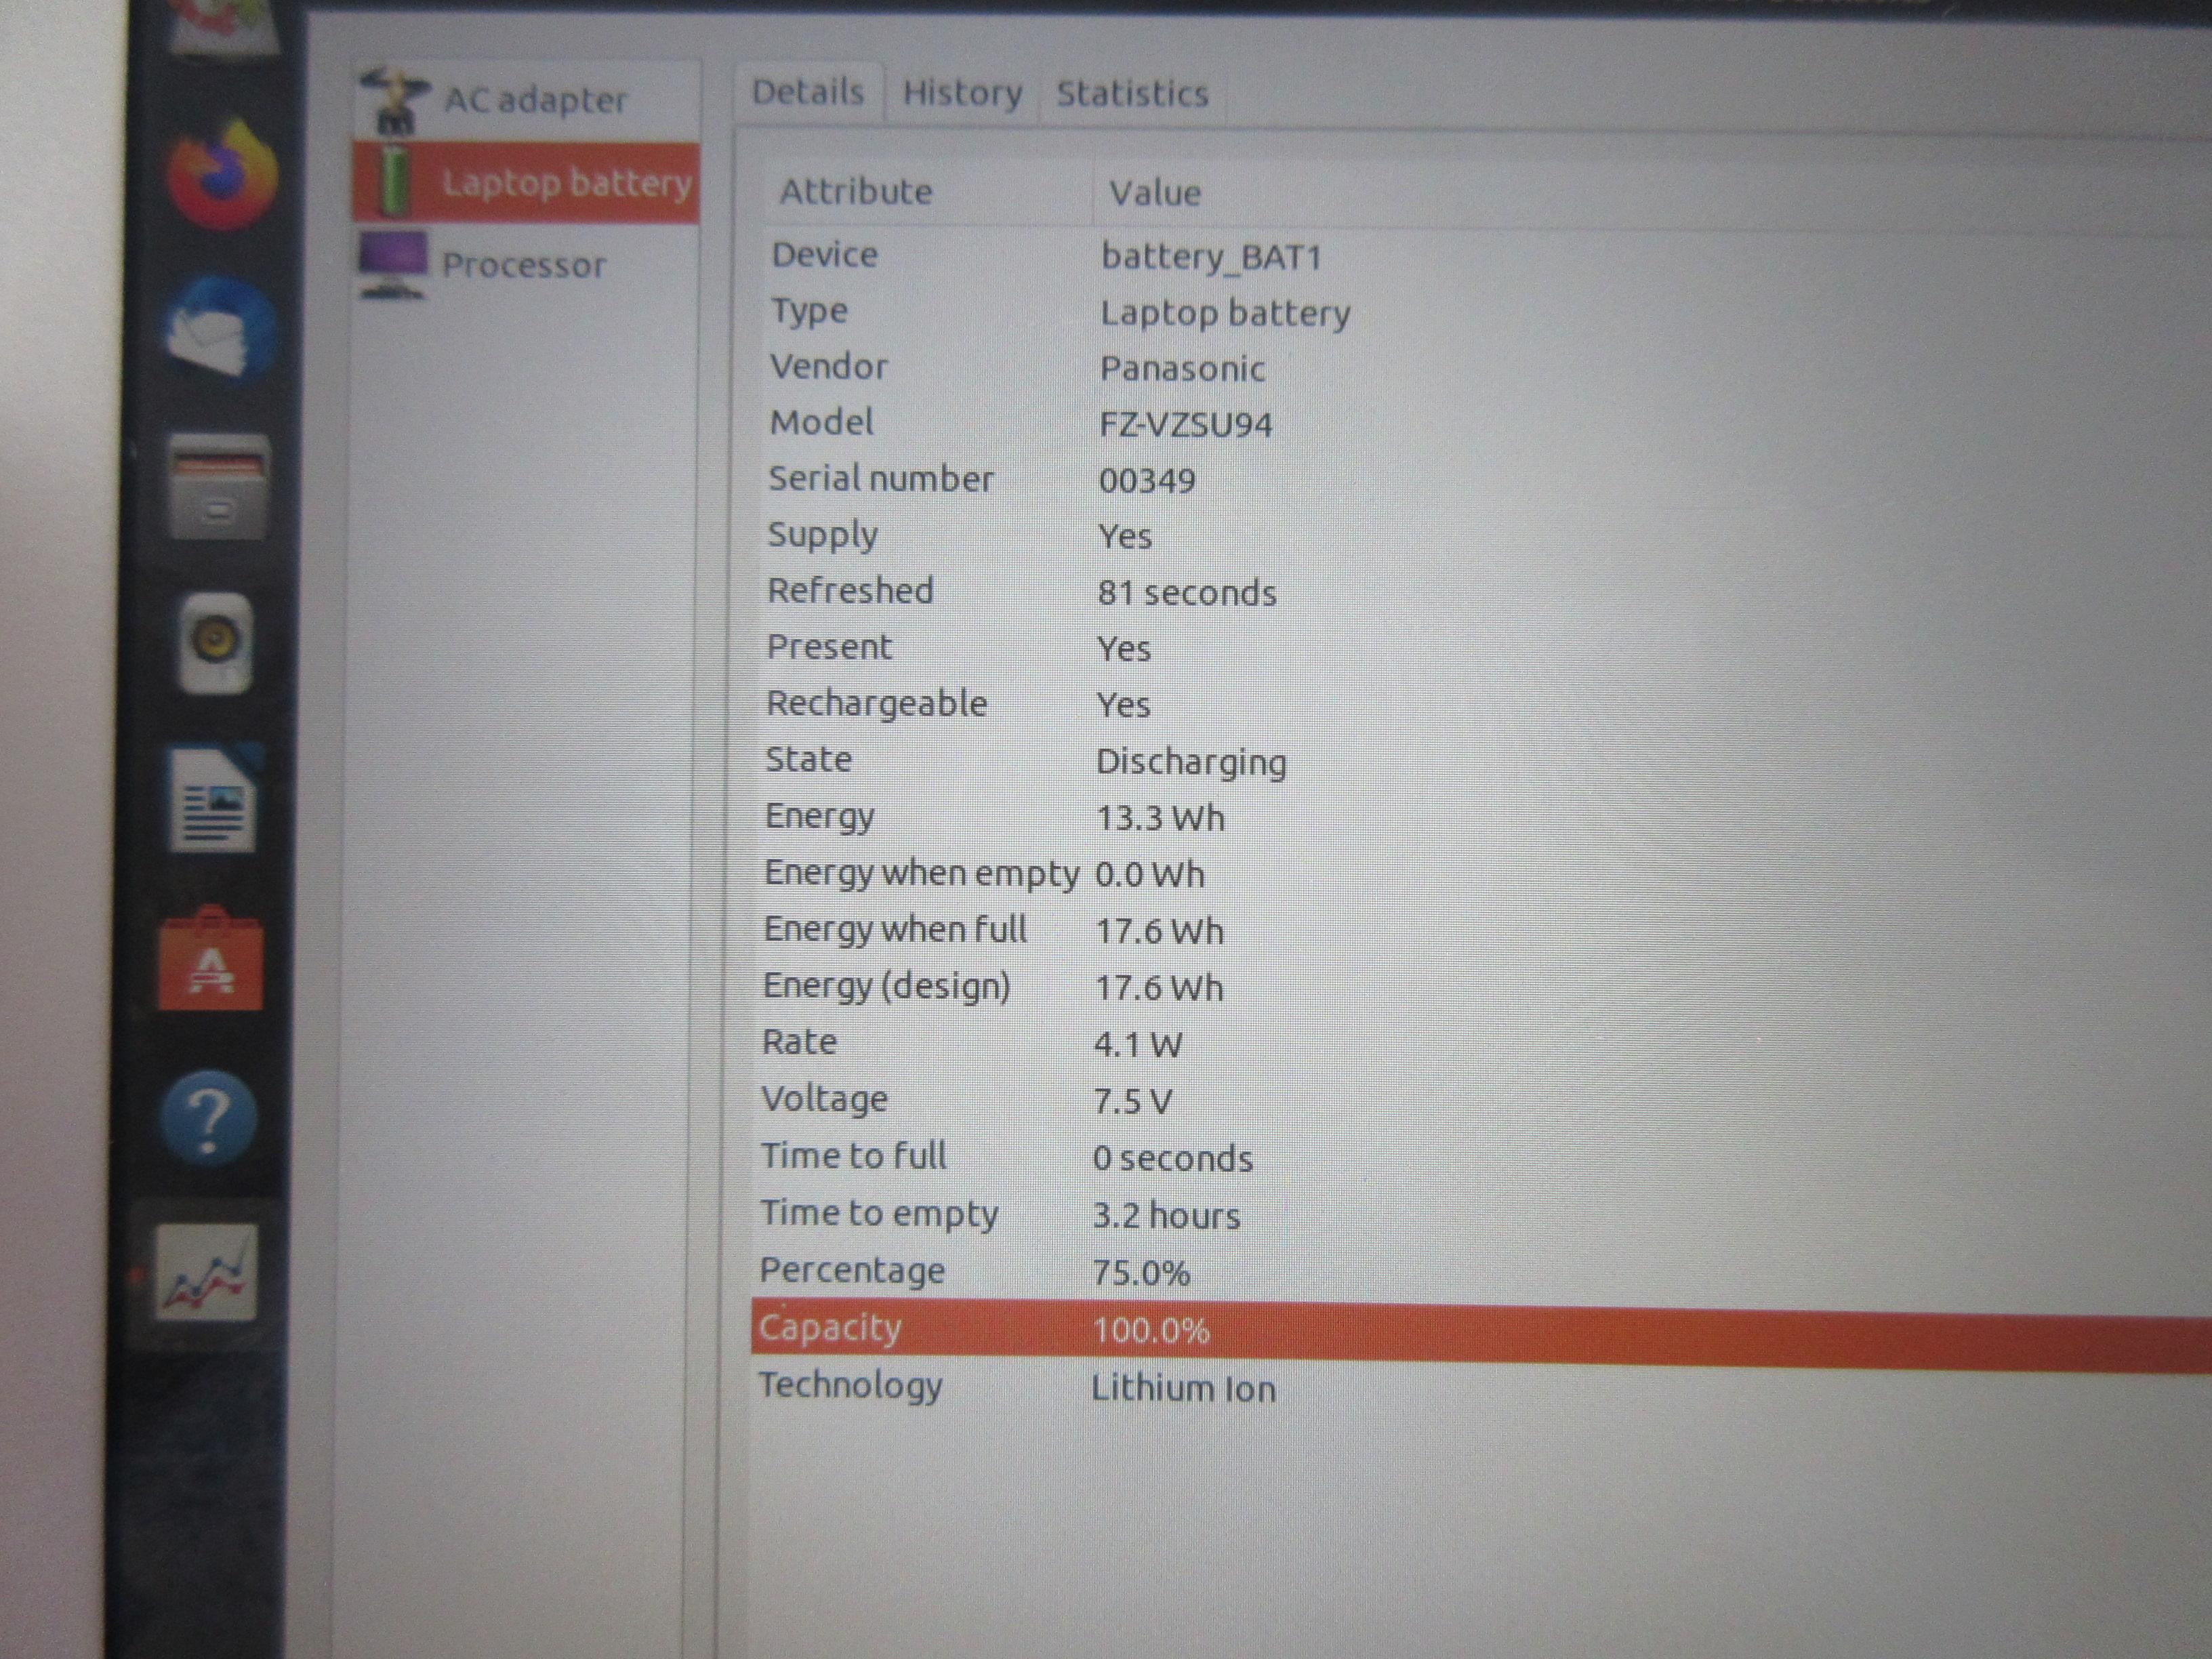Select the Technology attribute row
This screenshot has width=2212, height=1659.
[x=851, y=1386]
